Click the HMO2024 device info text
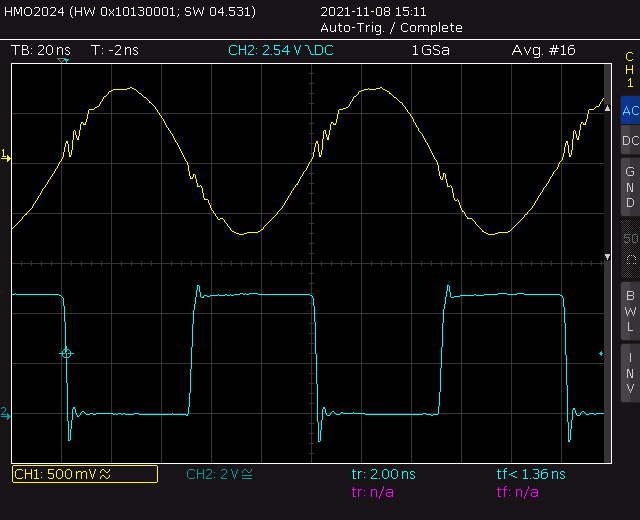Image resolution: width=640 pixels, height=520 pixels. (130, 11)
